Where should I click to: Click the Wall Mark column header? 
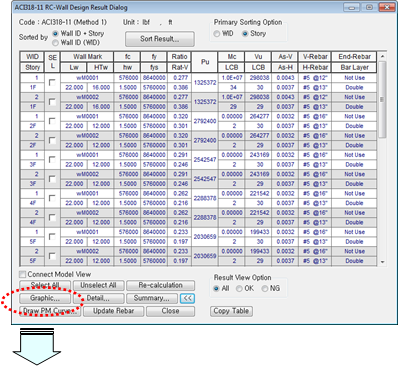87,57
